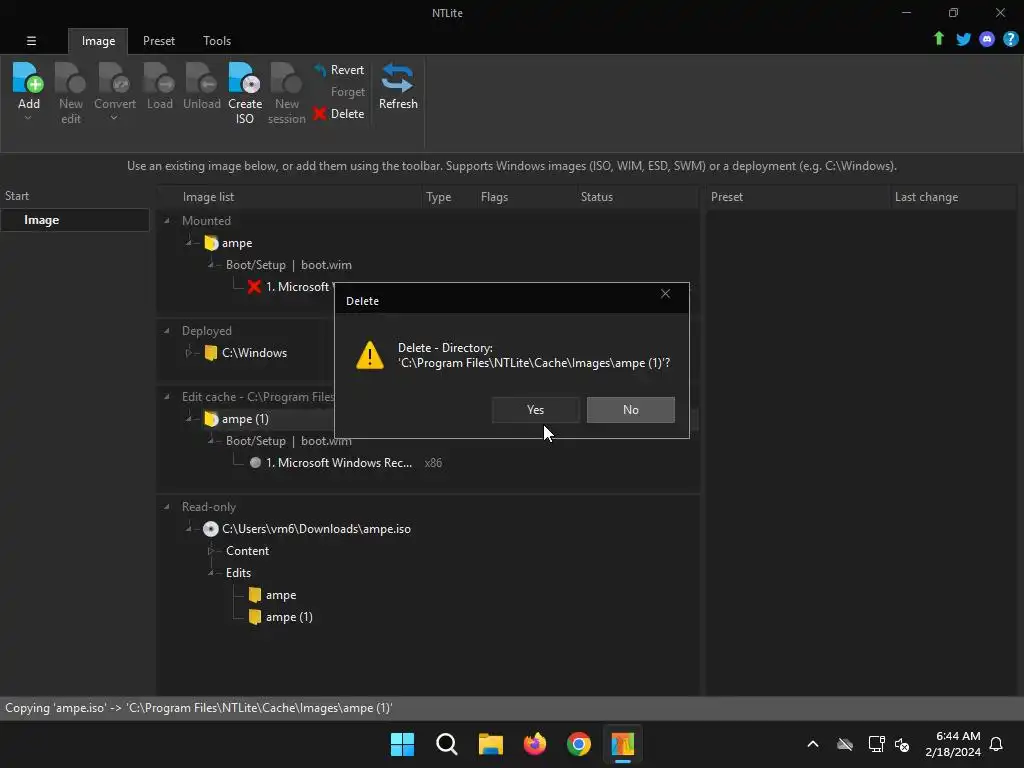Open the Add dropdown arrow
This screenshot has width=1024, height=768.
pos(28,118)
